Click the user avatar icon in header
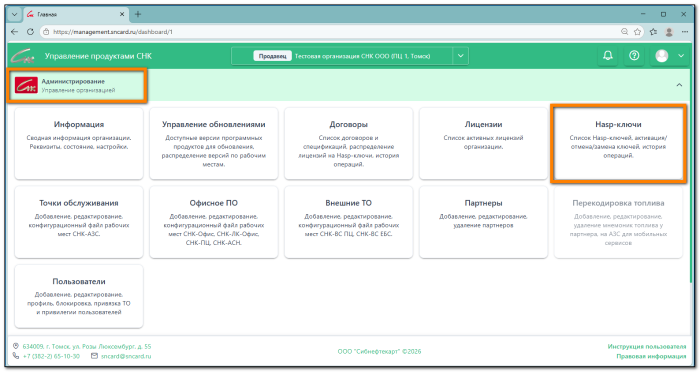This screenshot has width=700, height=372. 662,56
